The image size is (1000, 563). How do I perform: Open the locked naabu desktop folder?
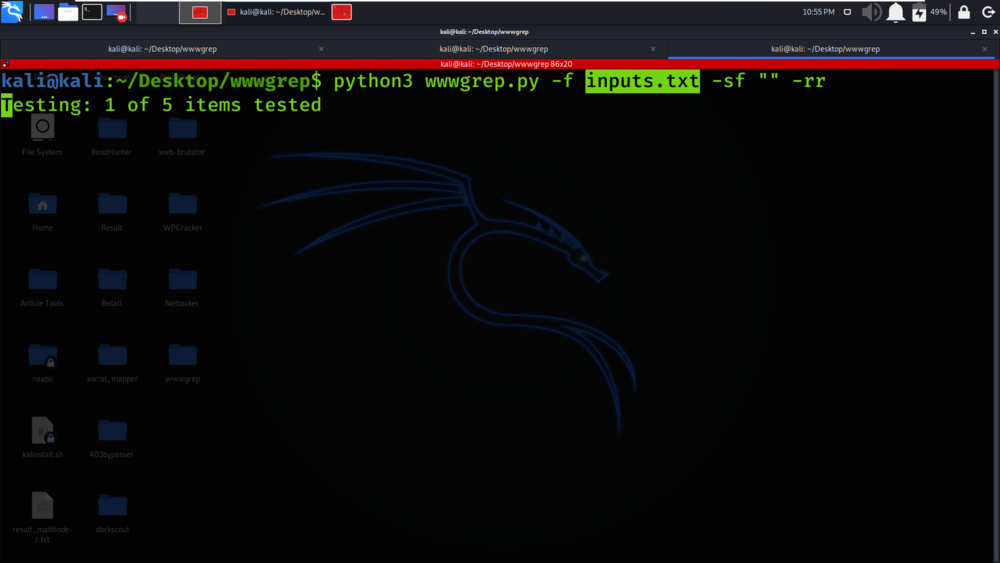(43, 362)
